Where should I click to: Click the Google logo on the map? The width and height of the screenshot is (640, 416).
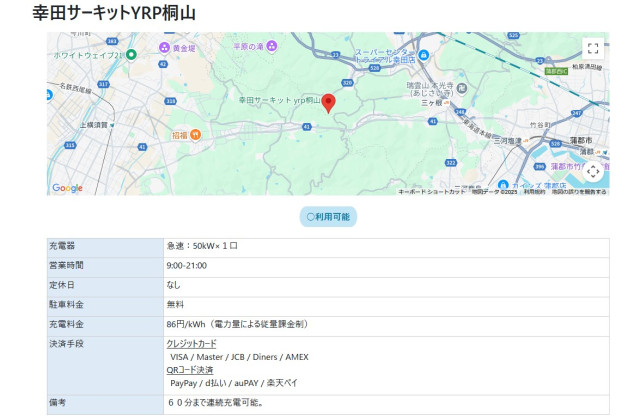click(67, 188)
